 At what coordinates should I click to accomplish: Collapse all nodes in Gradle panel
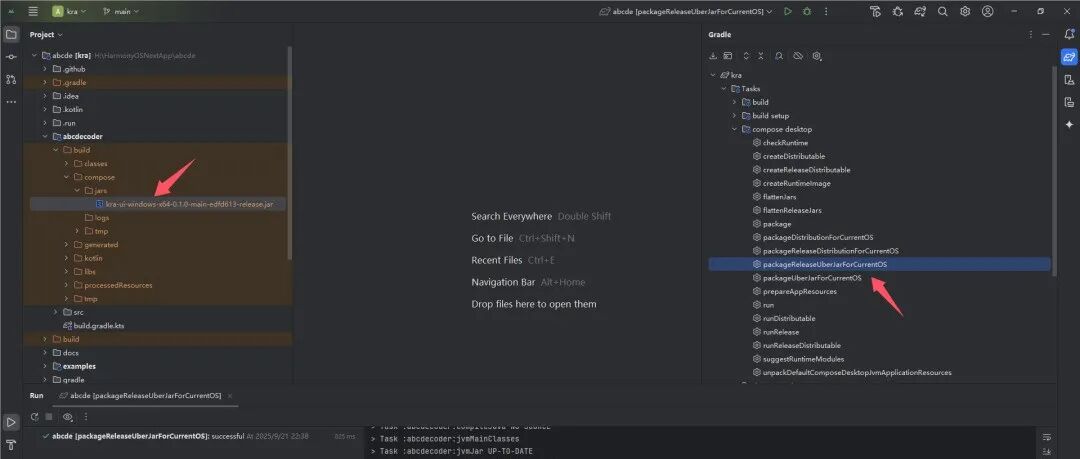pos(760,56)
